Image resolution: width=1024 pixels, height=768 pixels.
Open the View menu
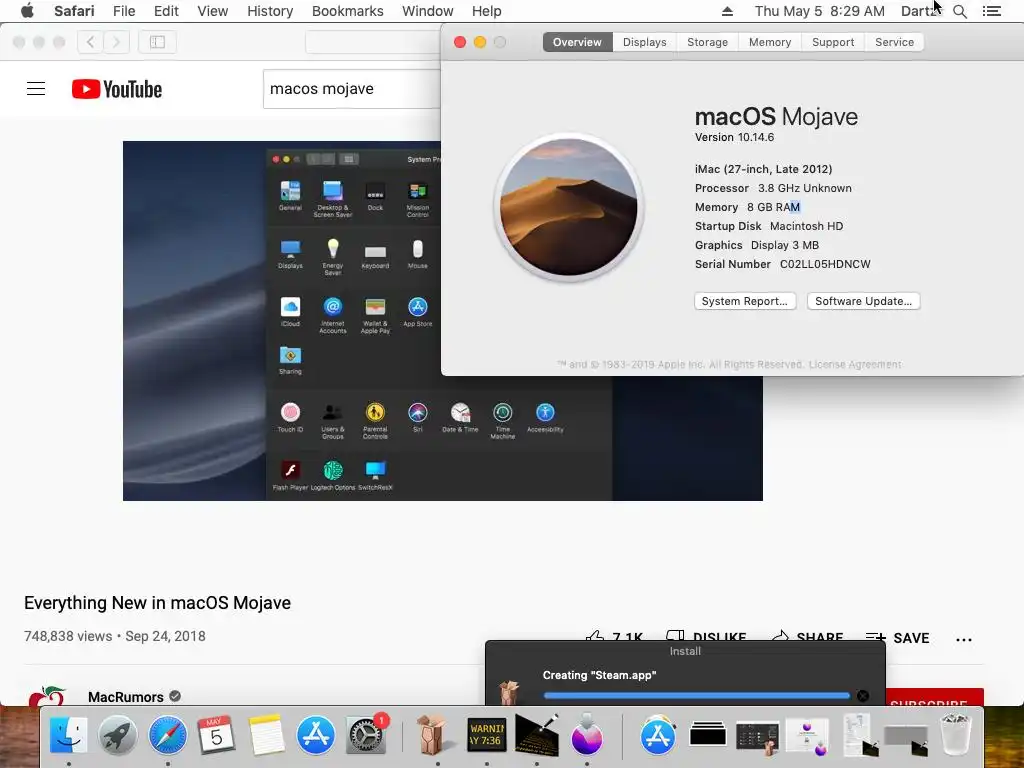212,11
